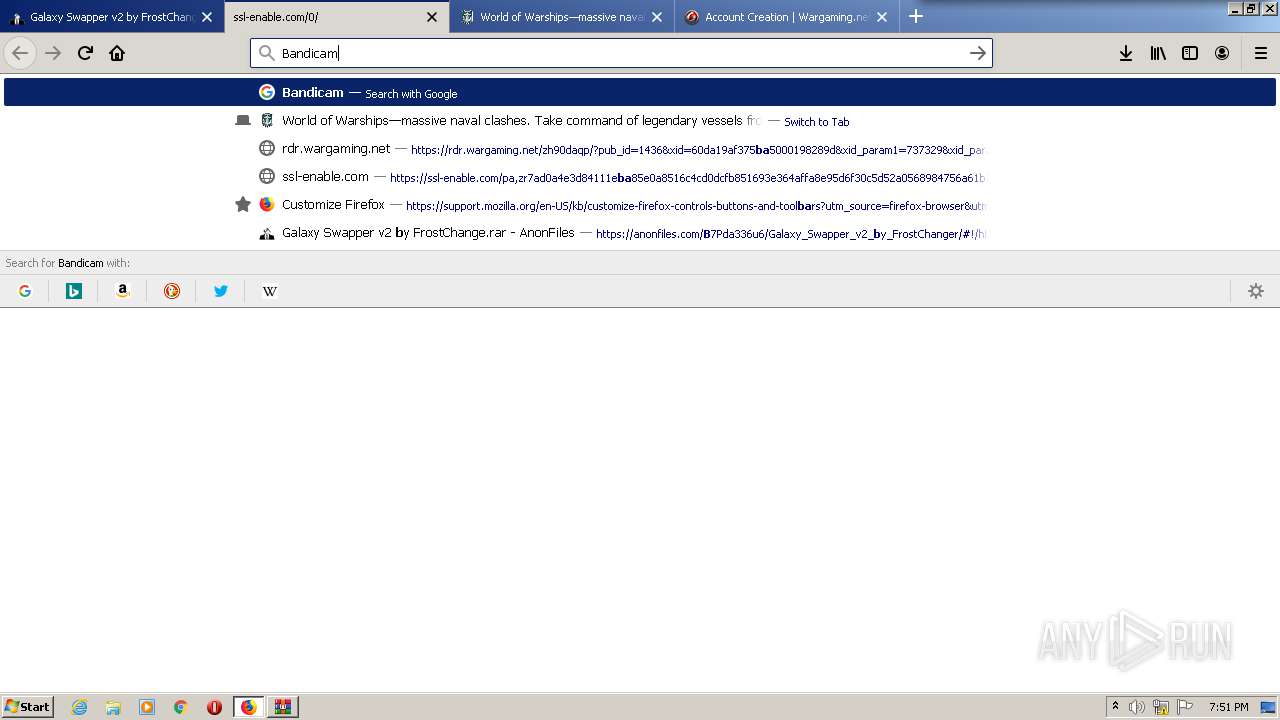Search Bandicam with Twitter engine icon

click(x=221, y=291)
